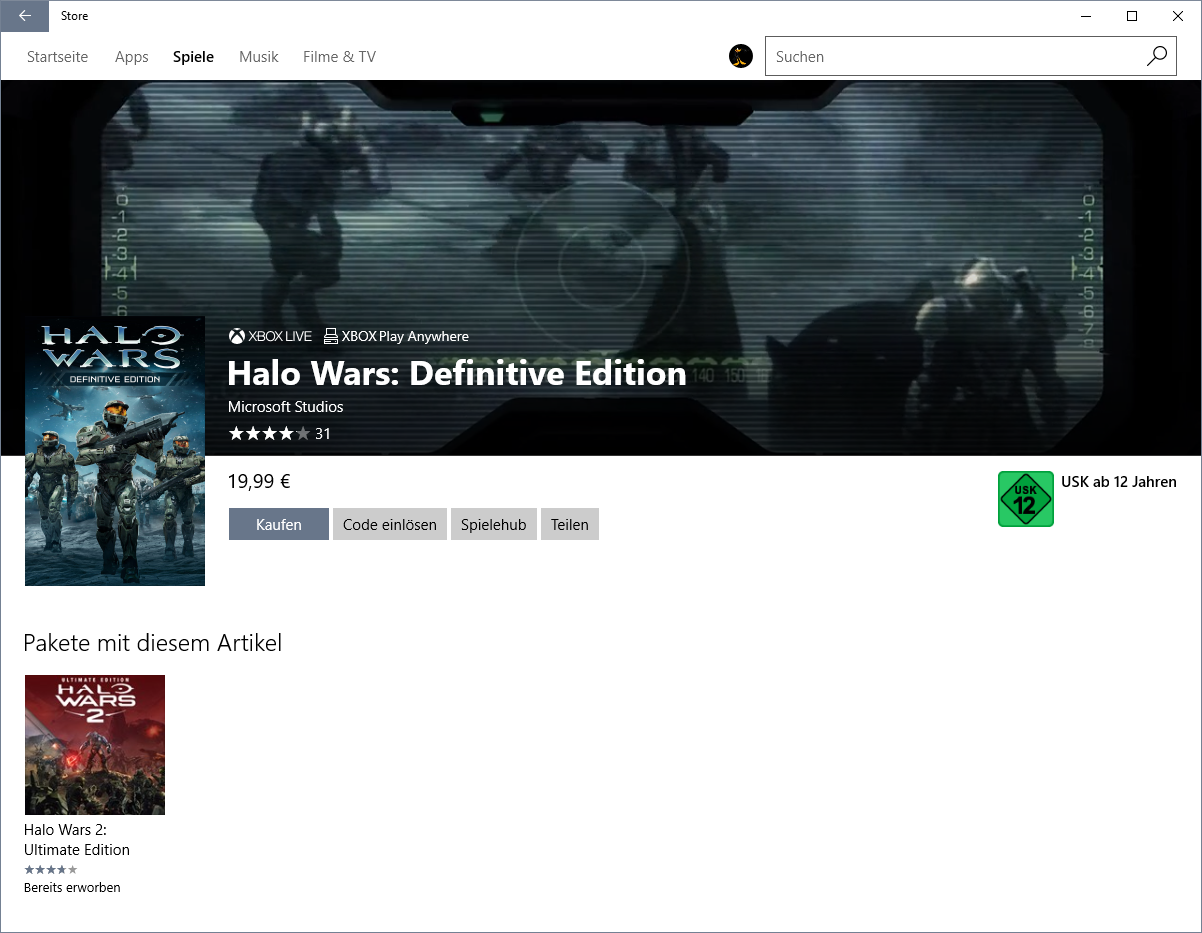Open Halo Wars 2 Ultimate Edition thumbnail
The height and width of the screenshot is (933, 1202).
(95, 745)
